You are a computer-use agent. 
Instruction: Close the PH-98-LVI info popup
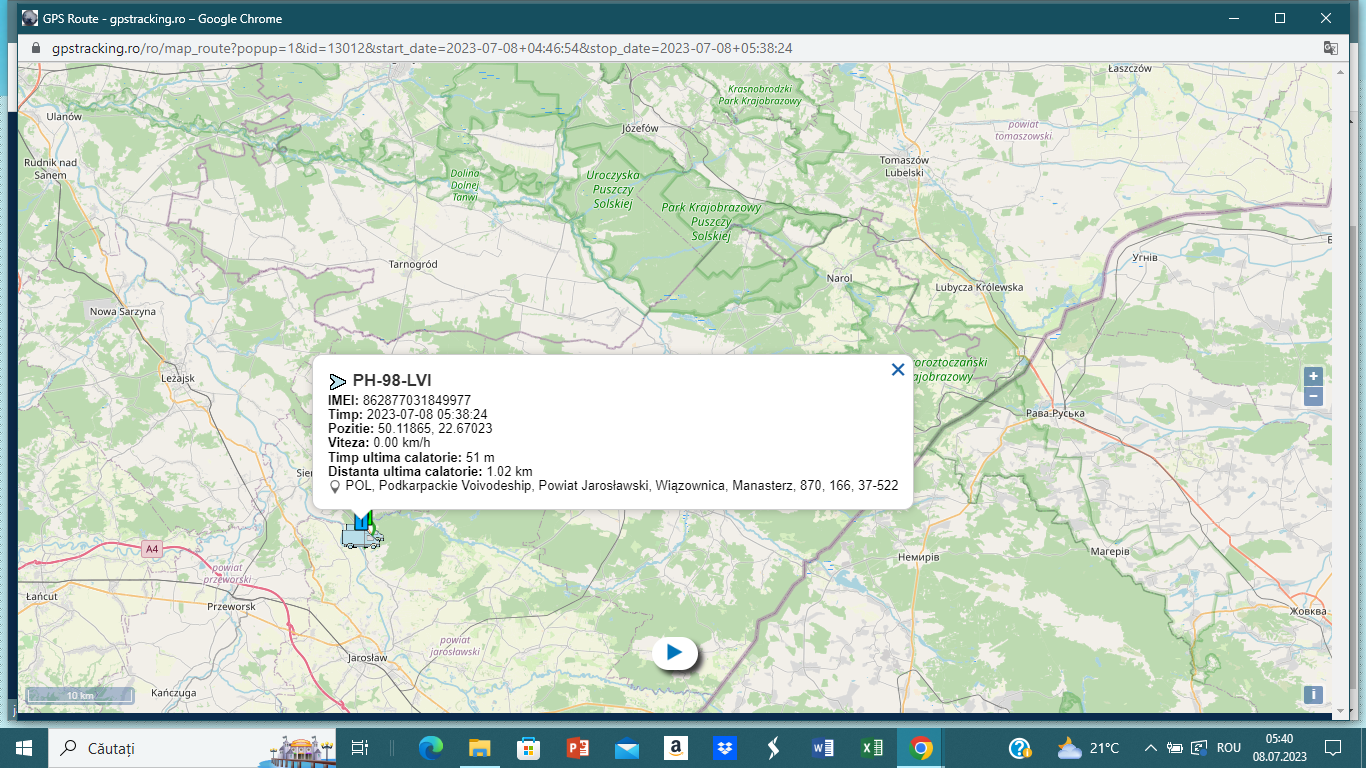click(897, 370)
